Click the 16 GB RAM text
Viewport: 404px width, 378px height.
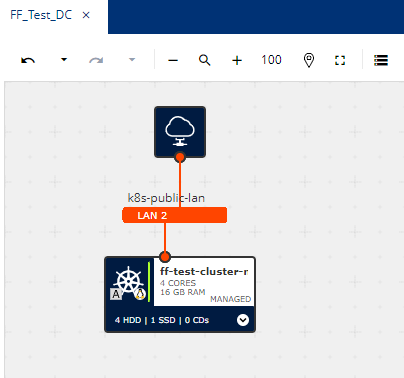pyautogui.click(x=182, y=292)
